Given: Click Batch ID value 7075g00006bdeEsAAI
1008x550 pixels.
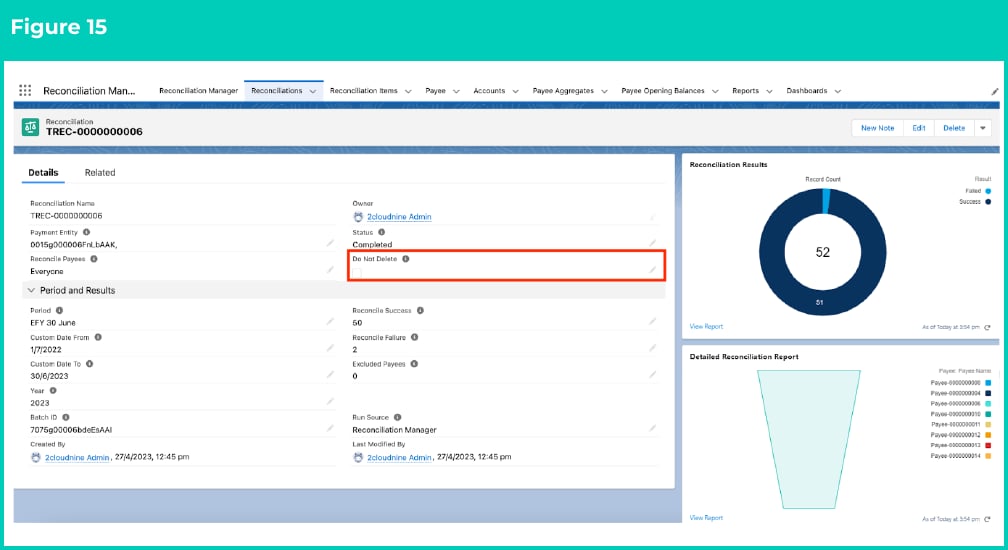Looking at the screenshot, I should coord(71,430).
